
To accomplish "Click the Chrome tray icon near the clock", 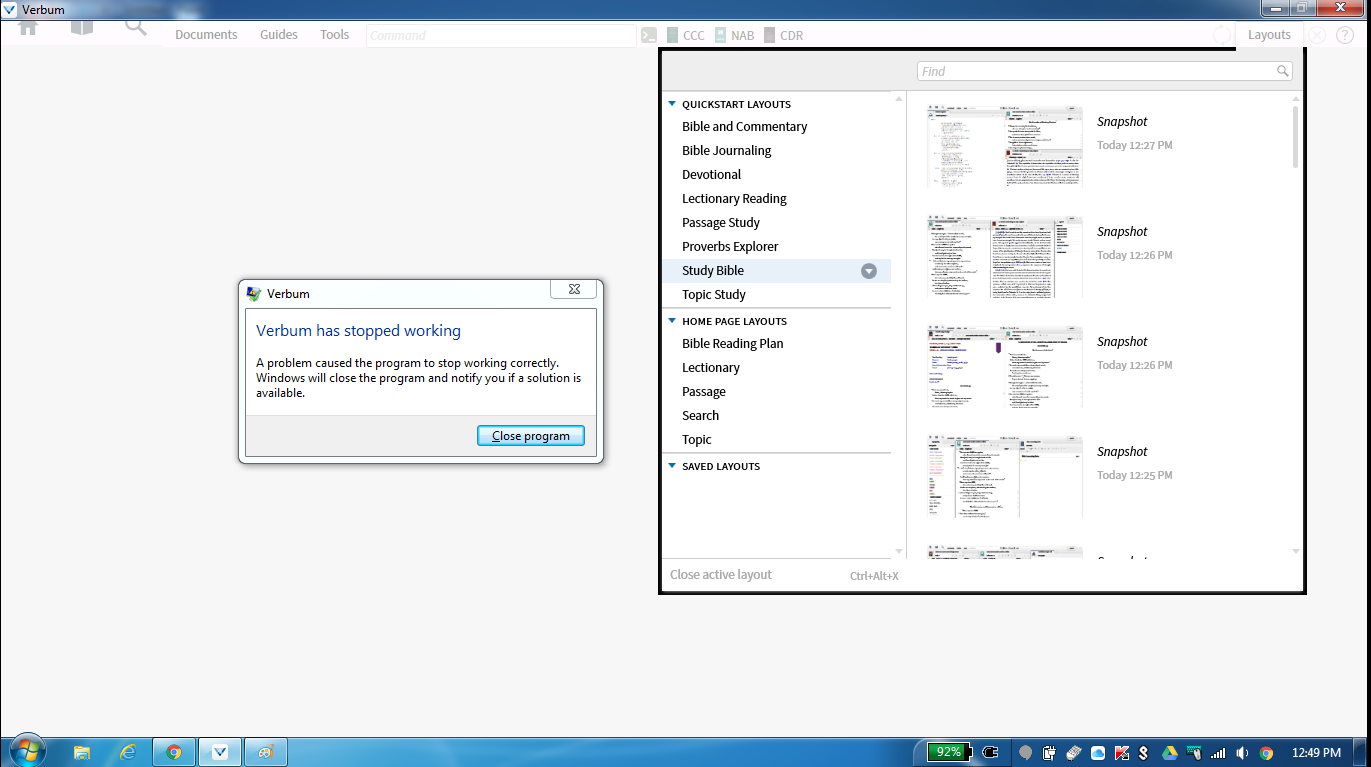I will [x=1266, y=753].
